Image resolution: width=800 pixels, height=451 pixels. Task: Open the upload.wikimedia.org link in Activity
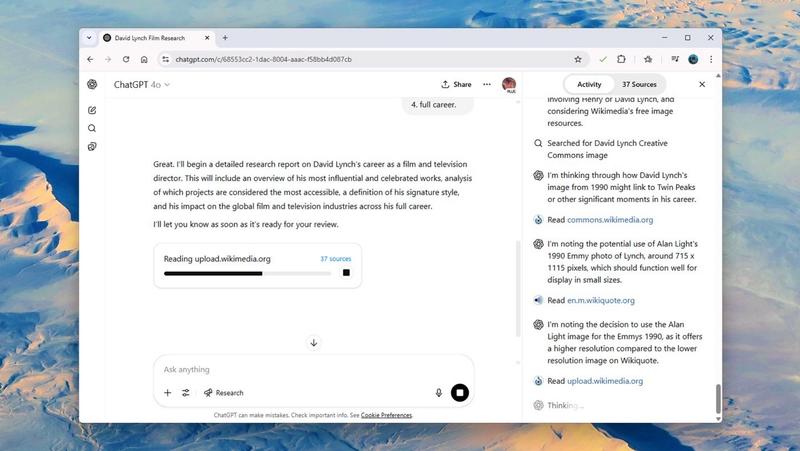[x=605, y=381]
